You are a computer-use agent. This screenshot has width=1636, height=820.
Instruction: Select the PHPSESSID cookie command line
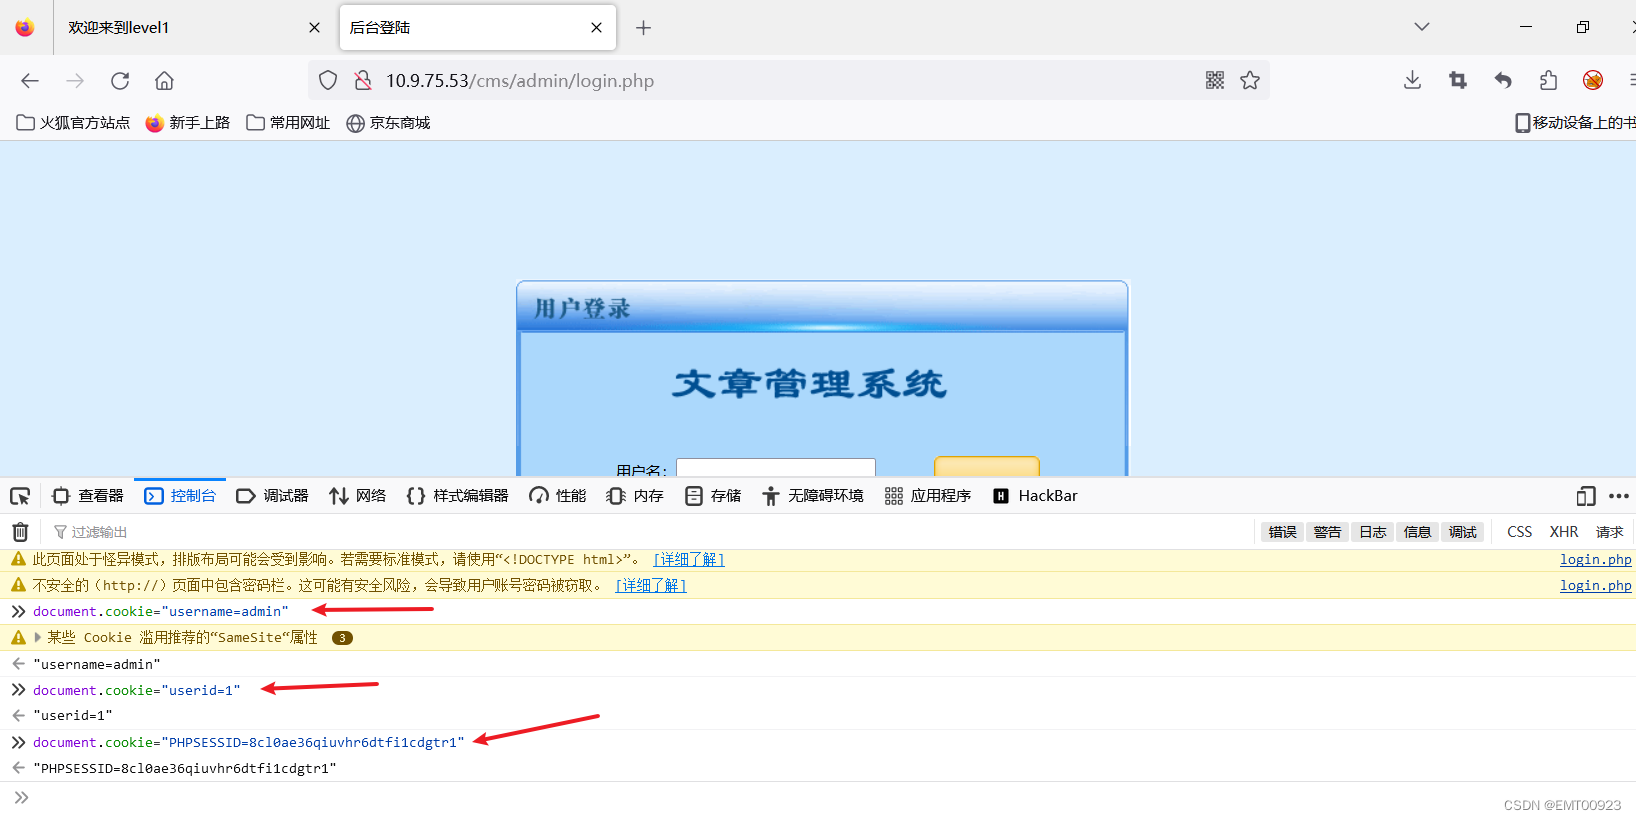pos(249,742)
